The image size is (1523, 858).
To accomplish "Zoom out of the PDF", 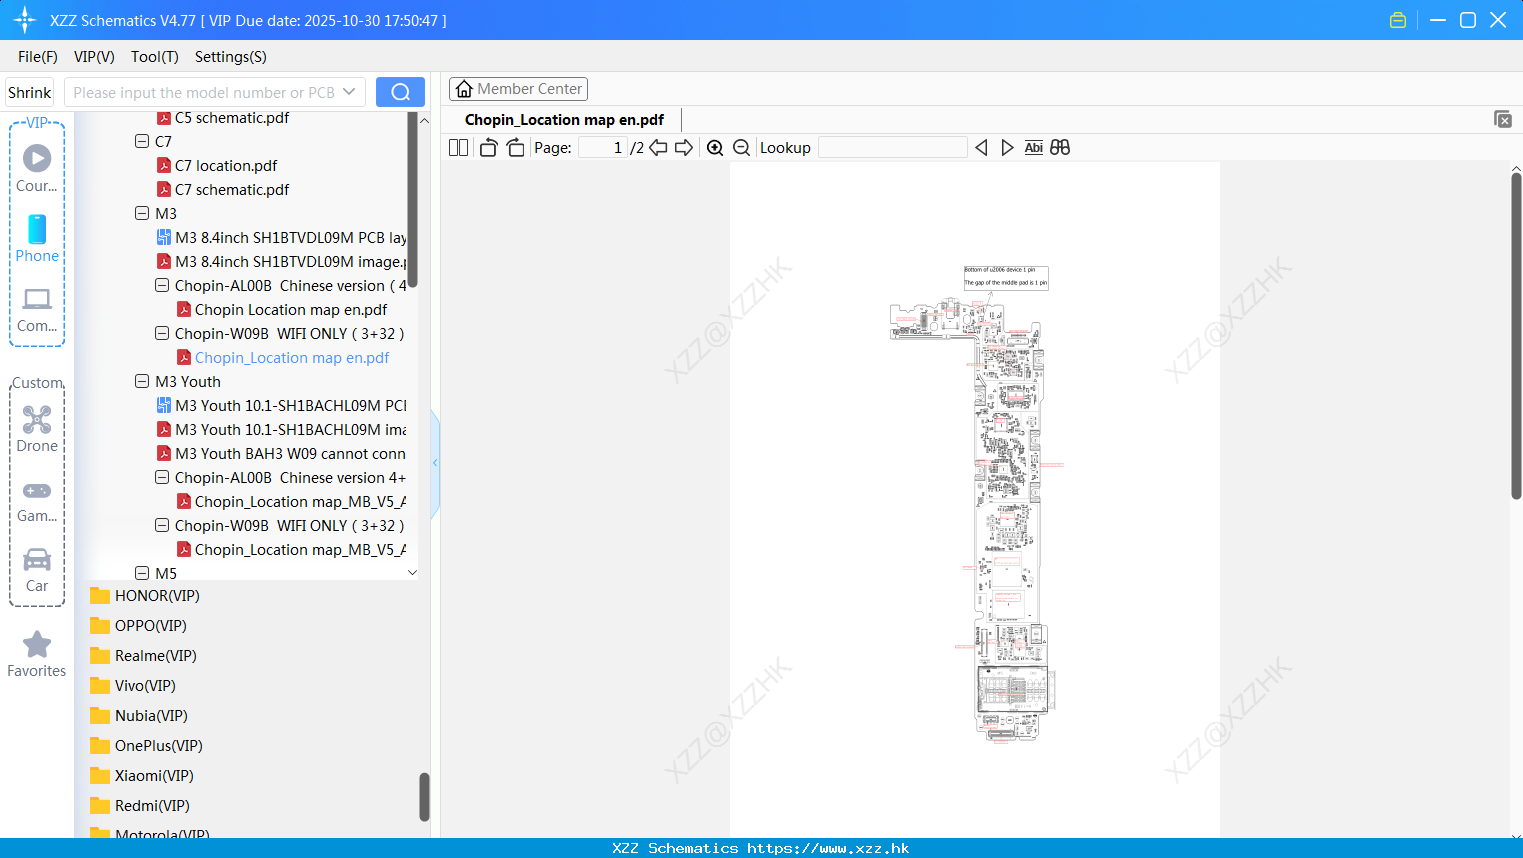I will (x=742, y=147).
